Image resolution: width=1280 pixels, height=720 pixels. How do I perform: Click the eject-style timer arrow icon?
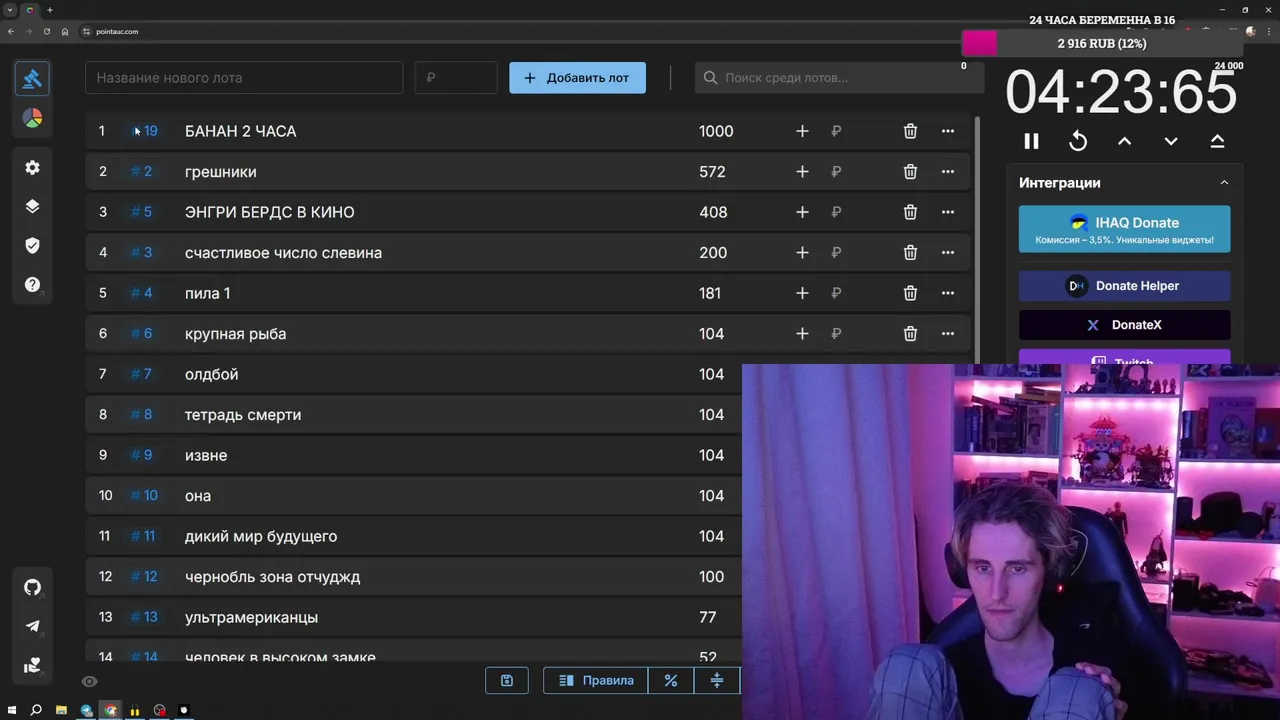tap(1217, 141)
